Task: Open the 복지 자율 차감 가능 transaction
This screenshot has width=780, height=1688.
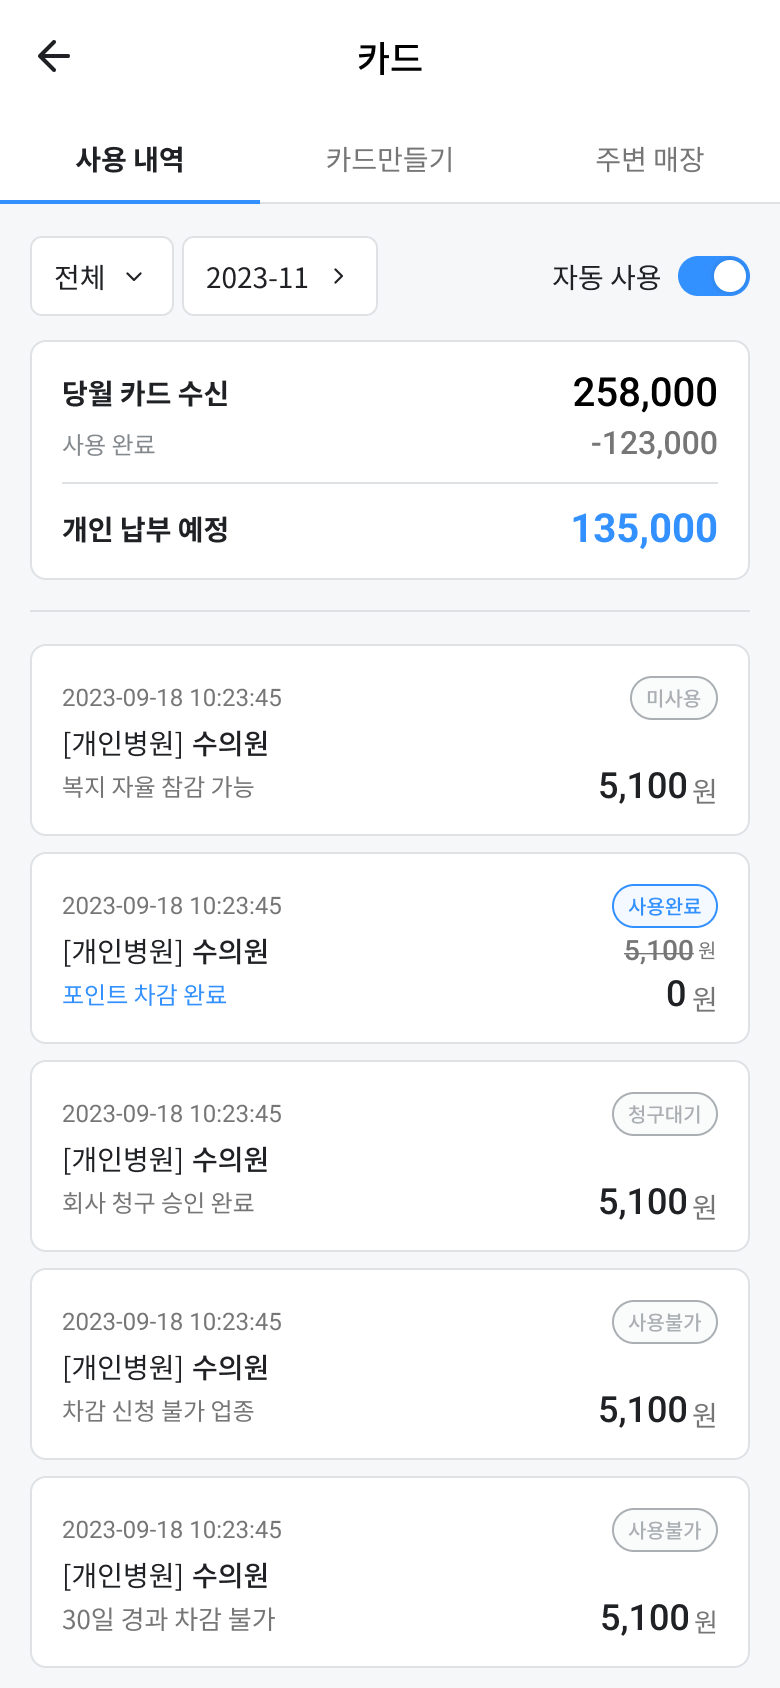Action: tap(390, 740)
